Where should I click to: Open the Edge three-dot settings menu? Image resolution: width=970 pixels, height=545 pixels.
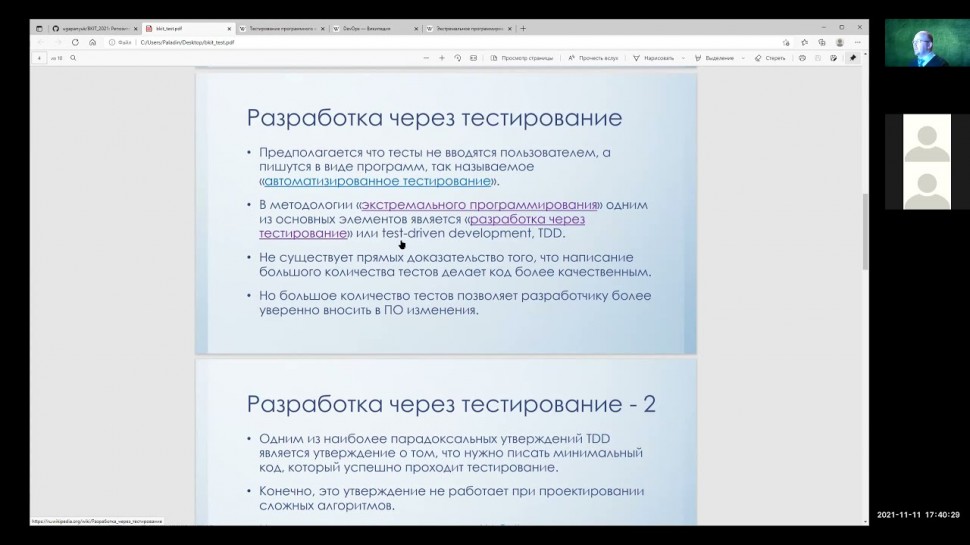coord(855,43)
